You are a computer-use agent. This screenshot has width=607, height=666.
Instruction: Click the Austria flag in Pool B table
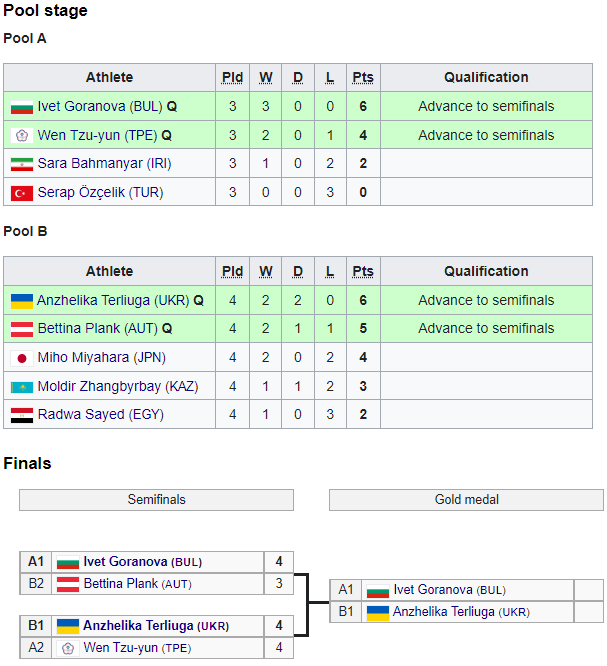[21, 329]
